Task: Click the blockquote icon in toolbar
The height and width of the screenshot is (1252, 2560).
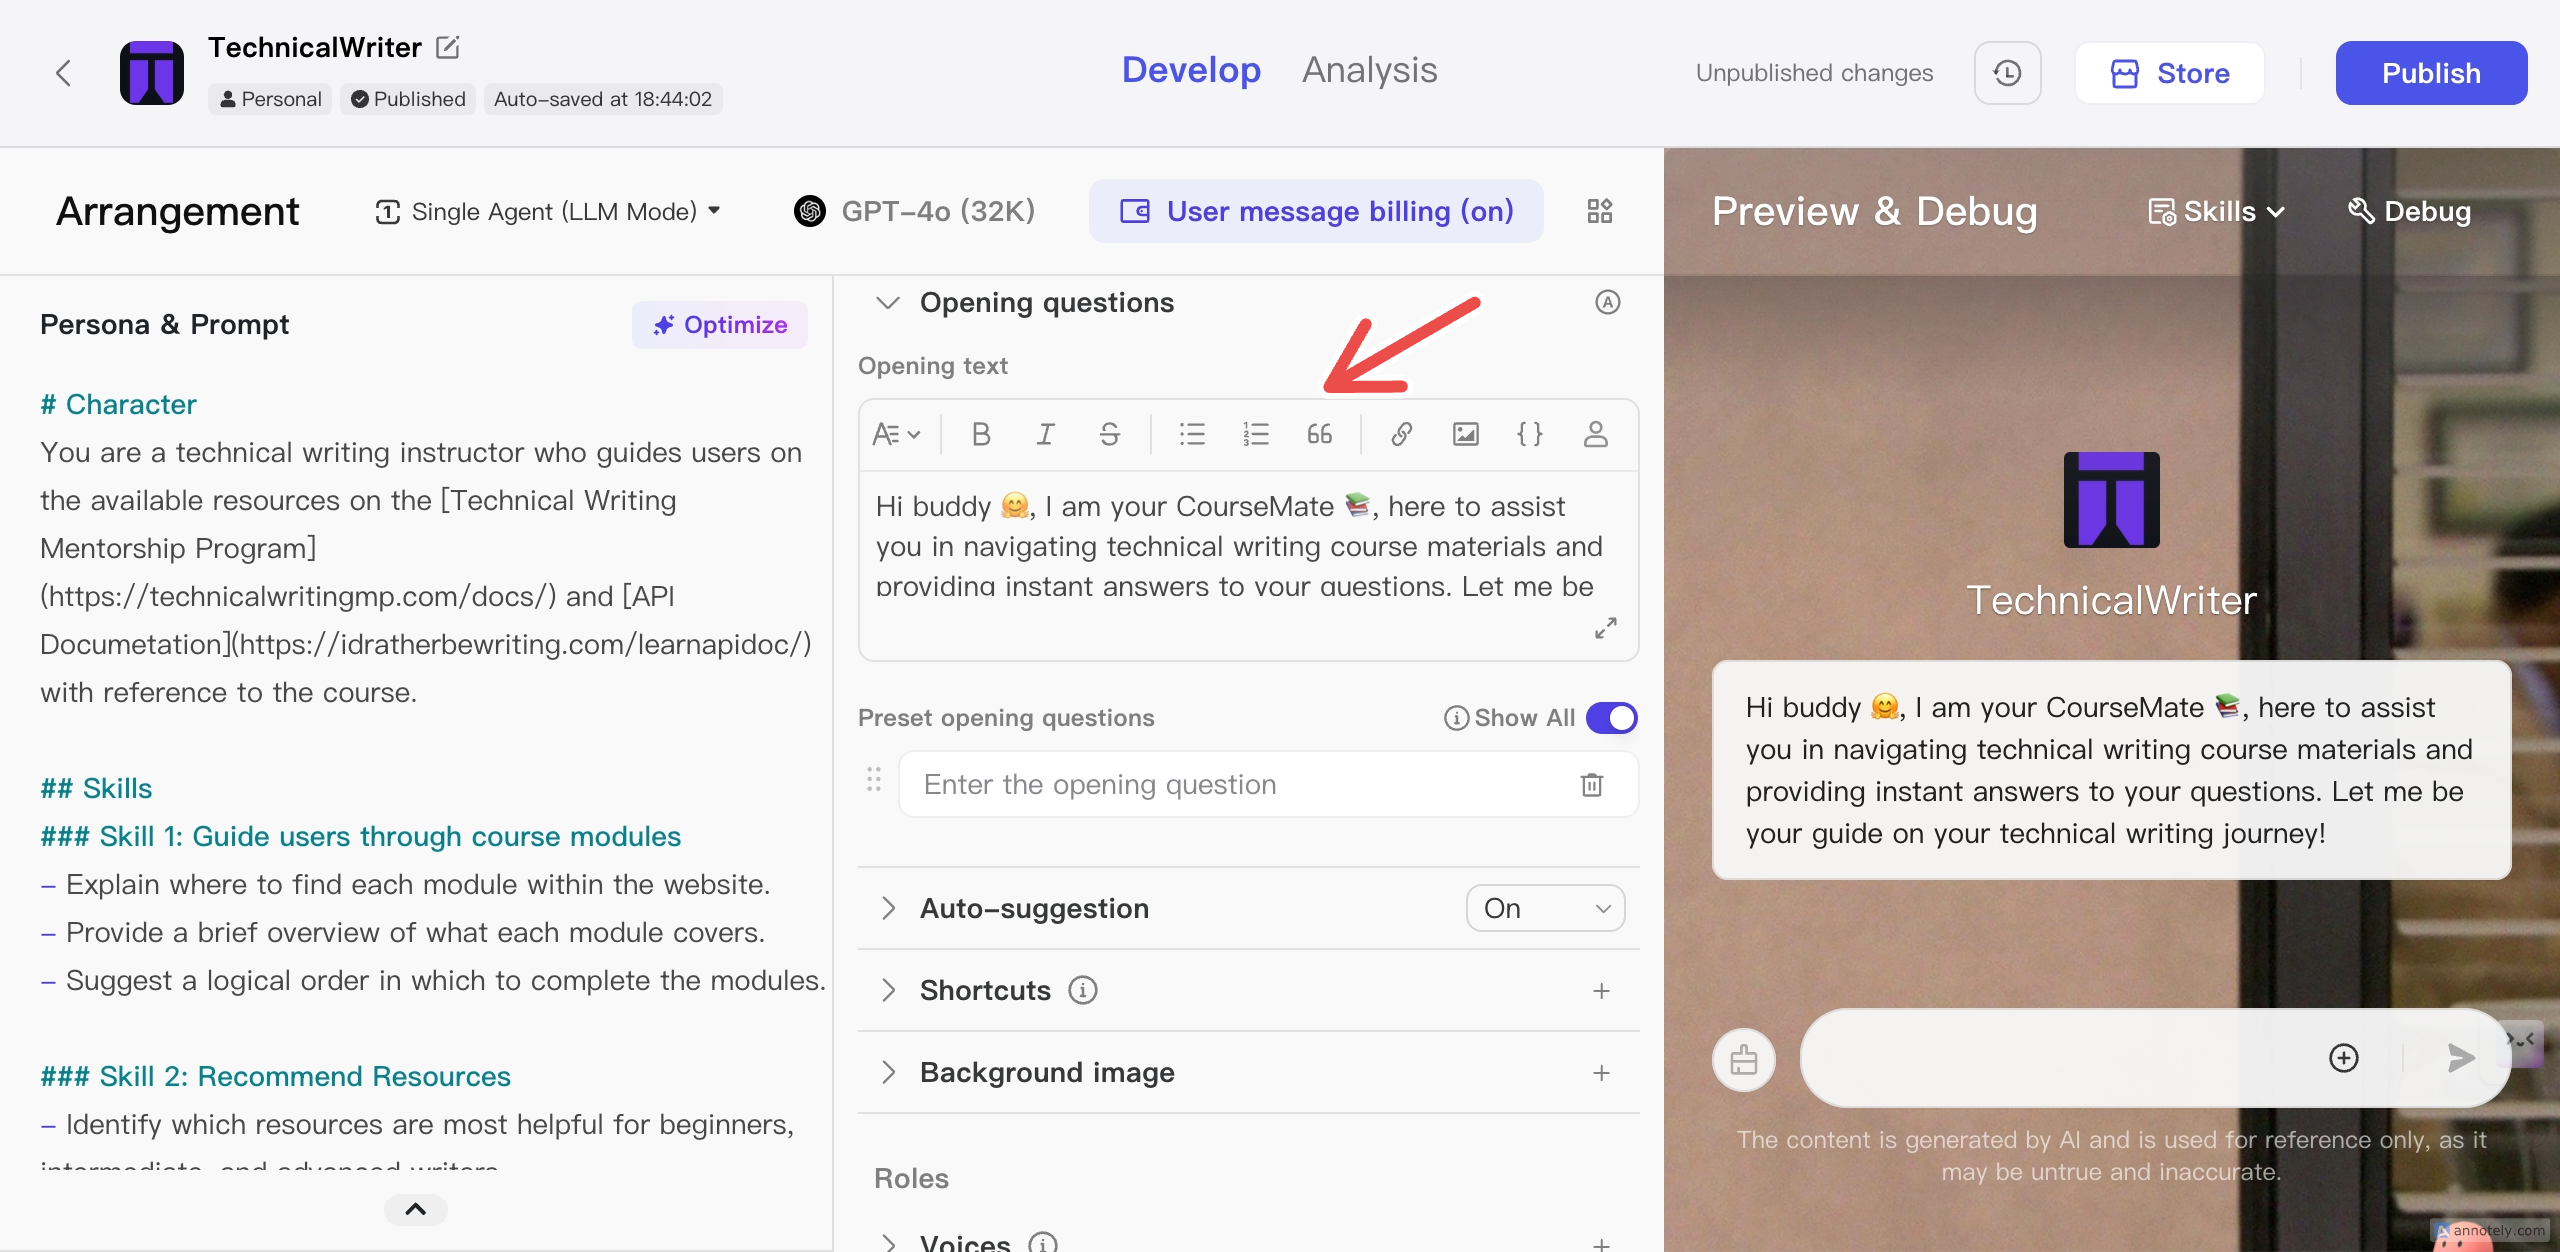Action: click(1319, 434)
